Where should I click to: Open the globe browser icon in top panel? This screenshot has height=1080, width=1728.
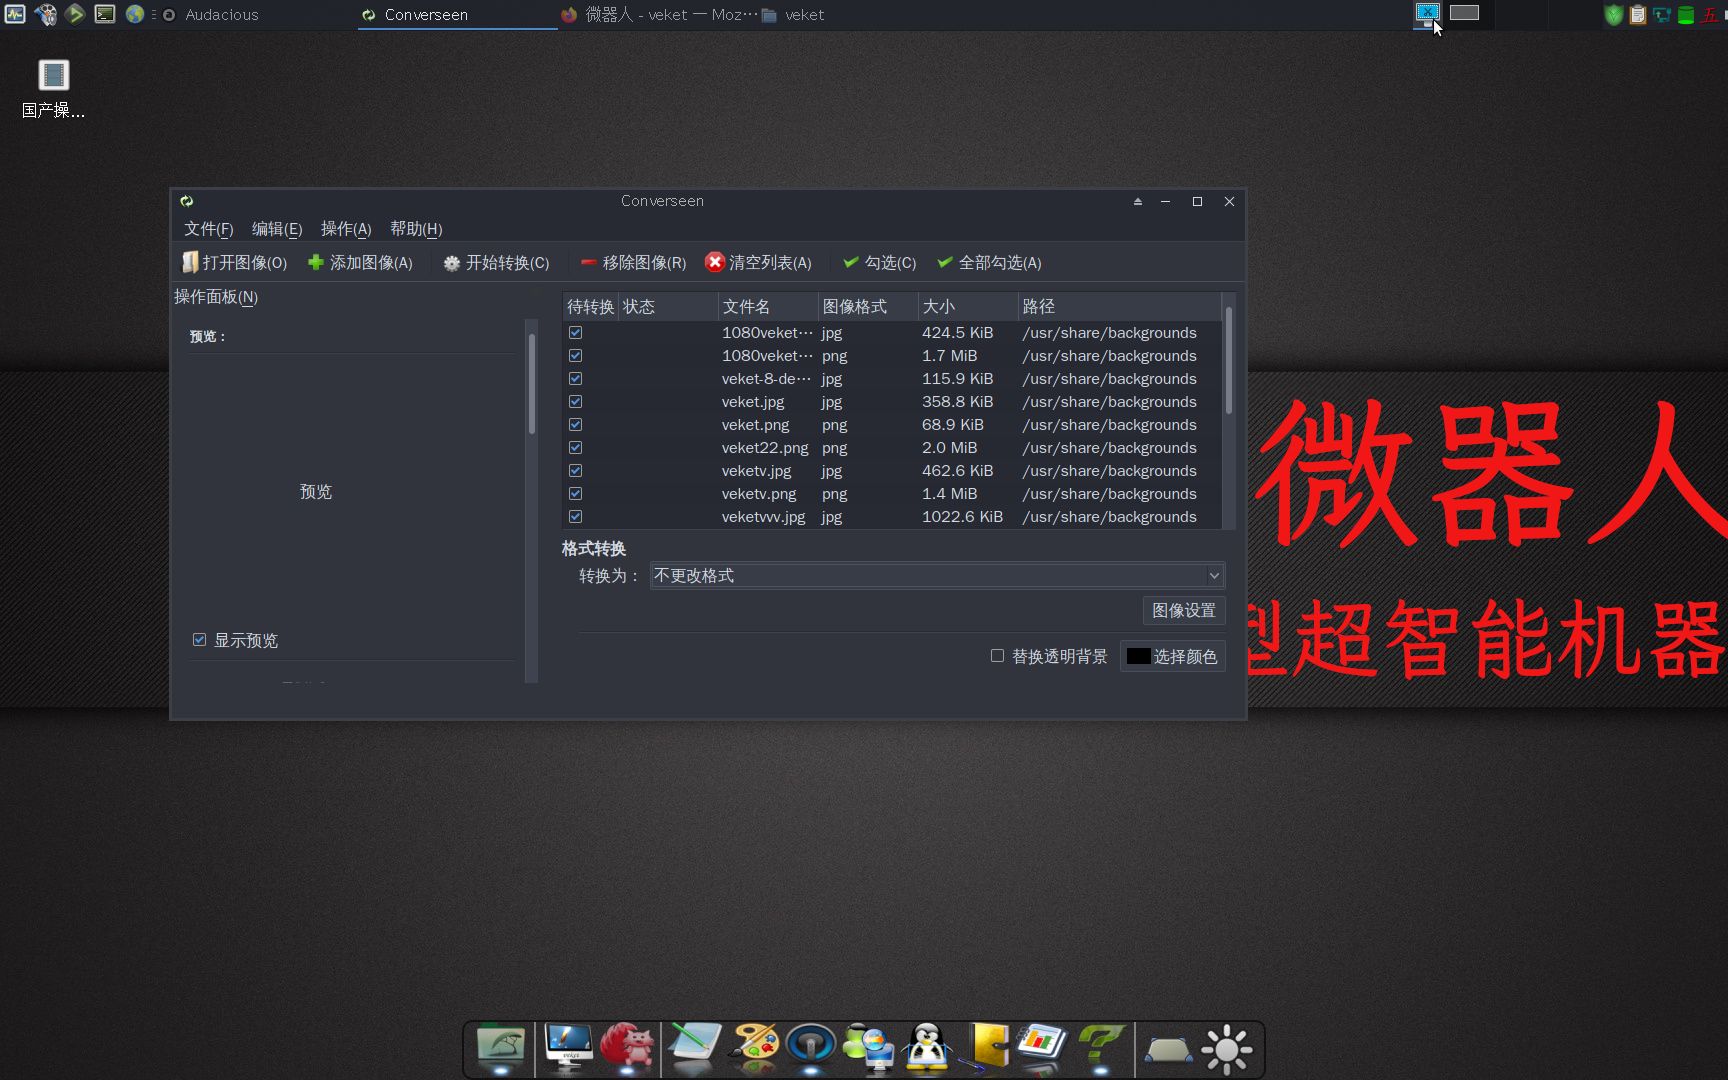135,14
